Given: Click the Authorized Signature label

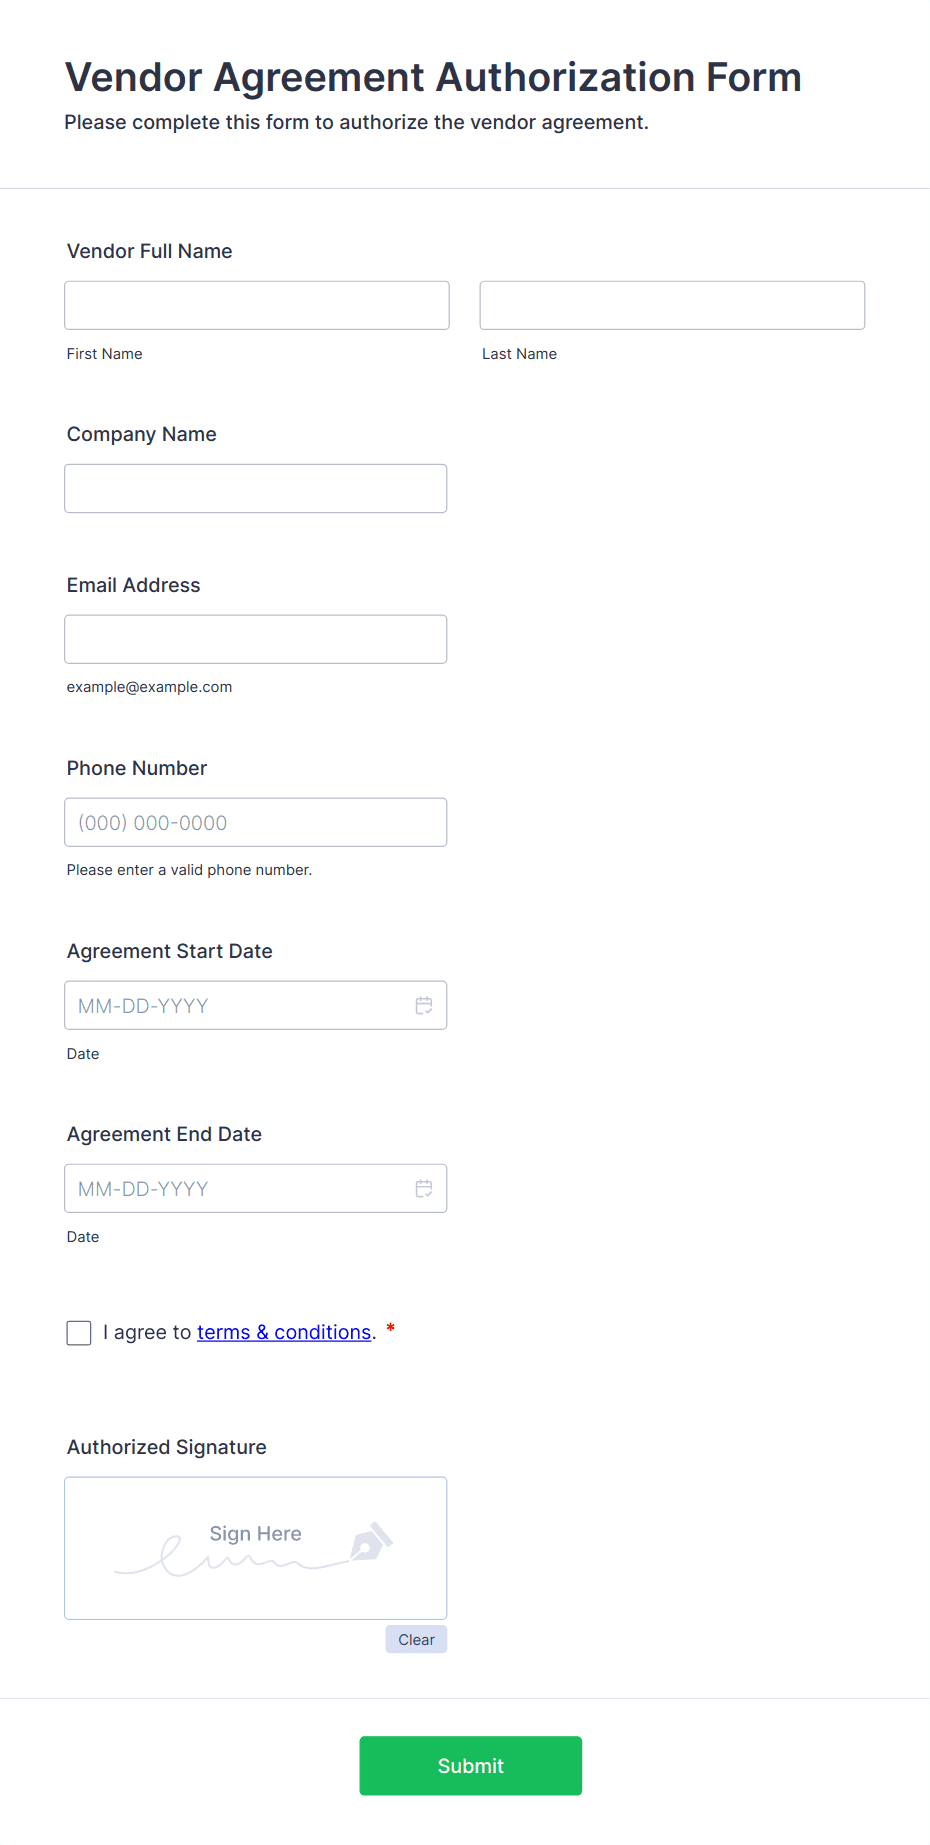Looking at the screenshot, I should 167,1448.
